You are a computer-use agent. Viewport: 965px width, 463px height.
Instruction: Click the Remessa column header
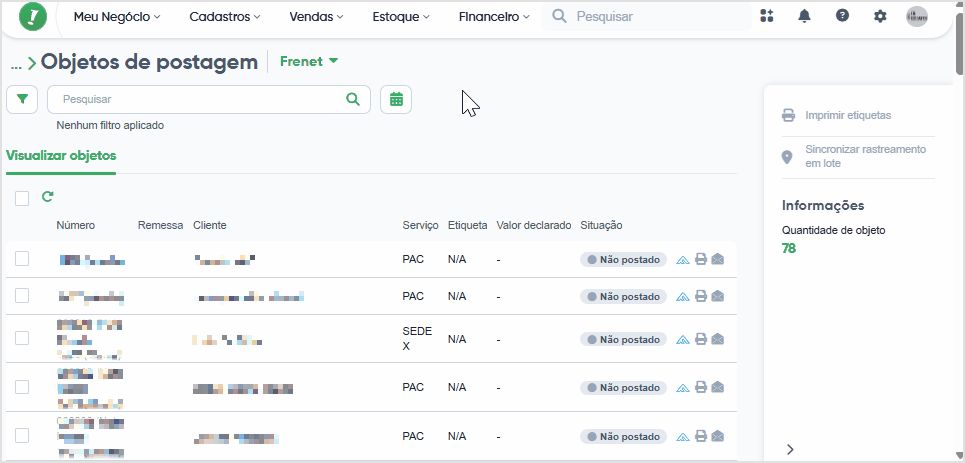[161, 225]
